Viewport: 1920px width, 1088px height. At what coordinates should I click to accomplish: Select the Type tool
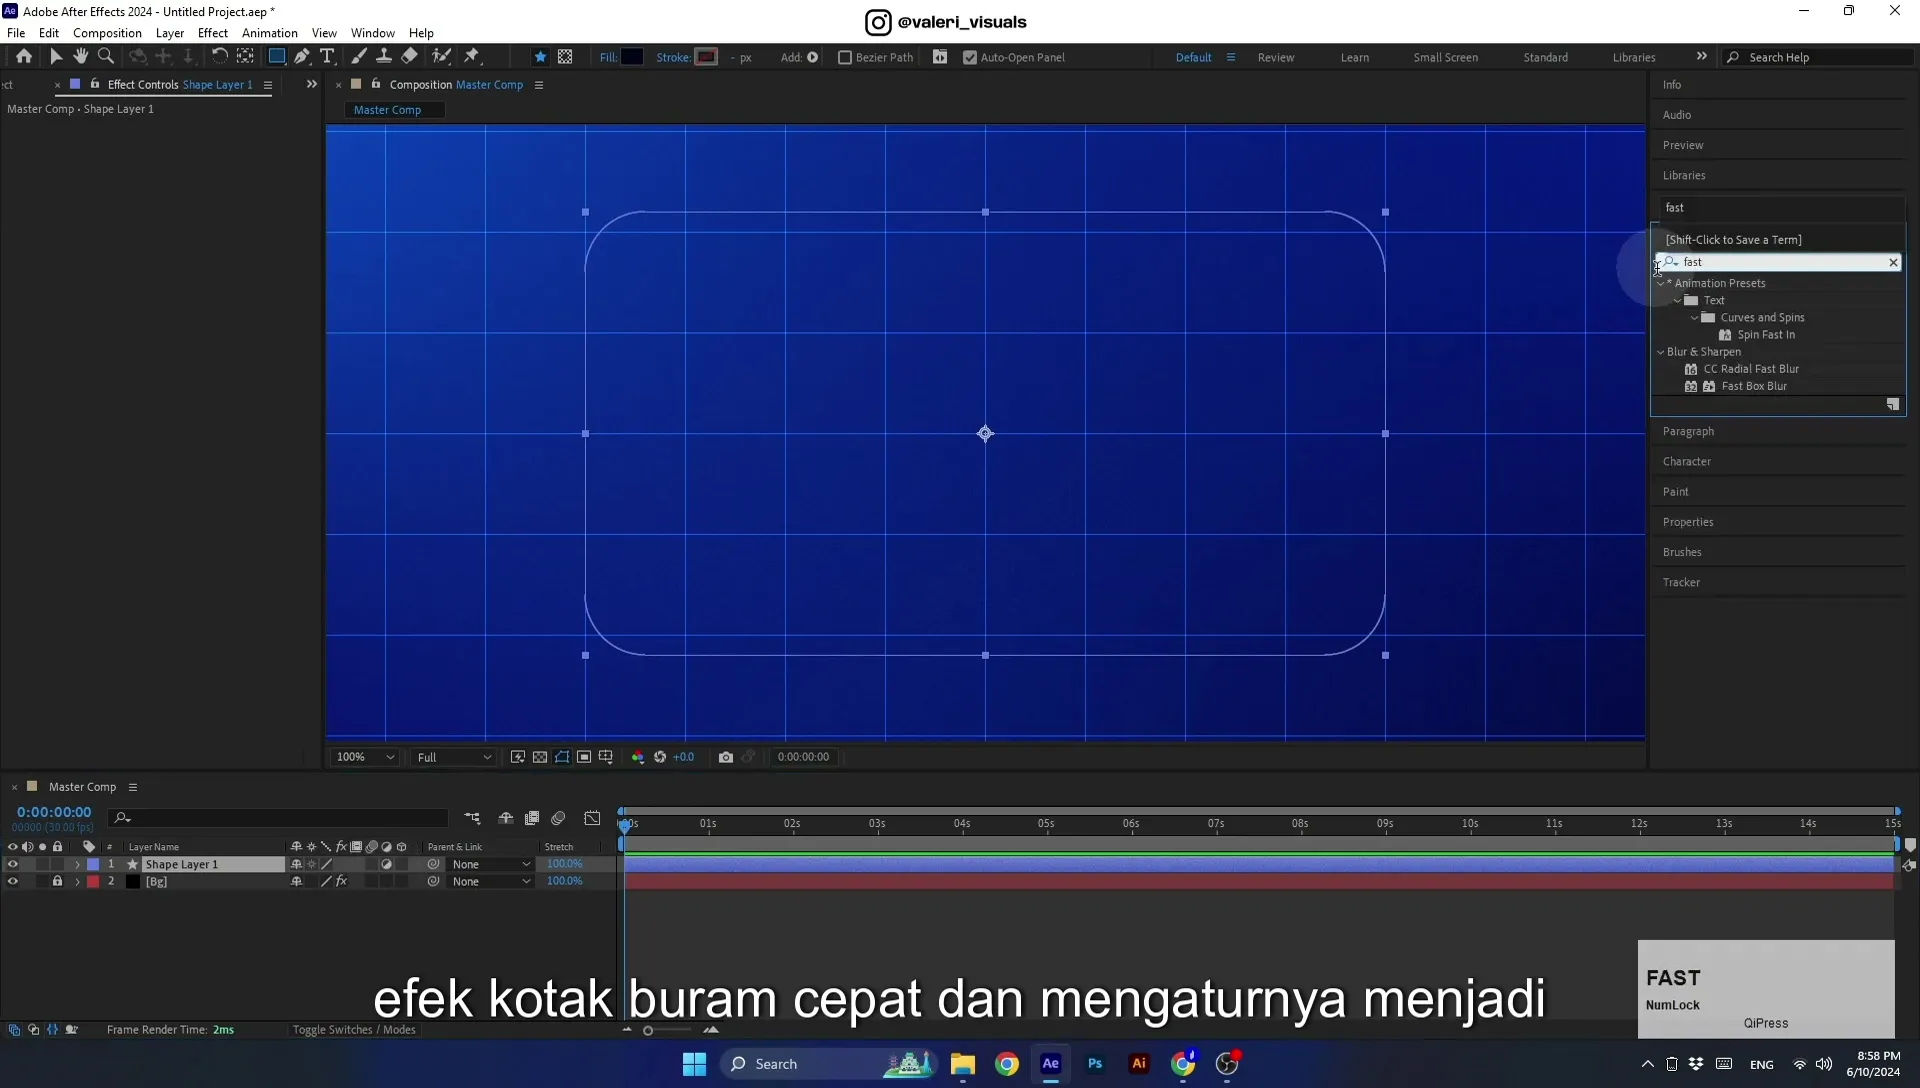[327, 57]
